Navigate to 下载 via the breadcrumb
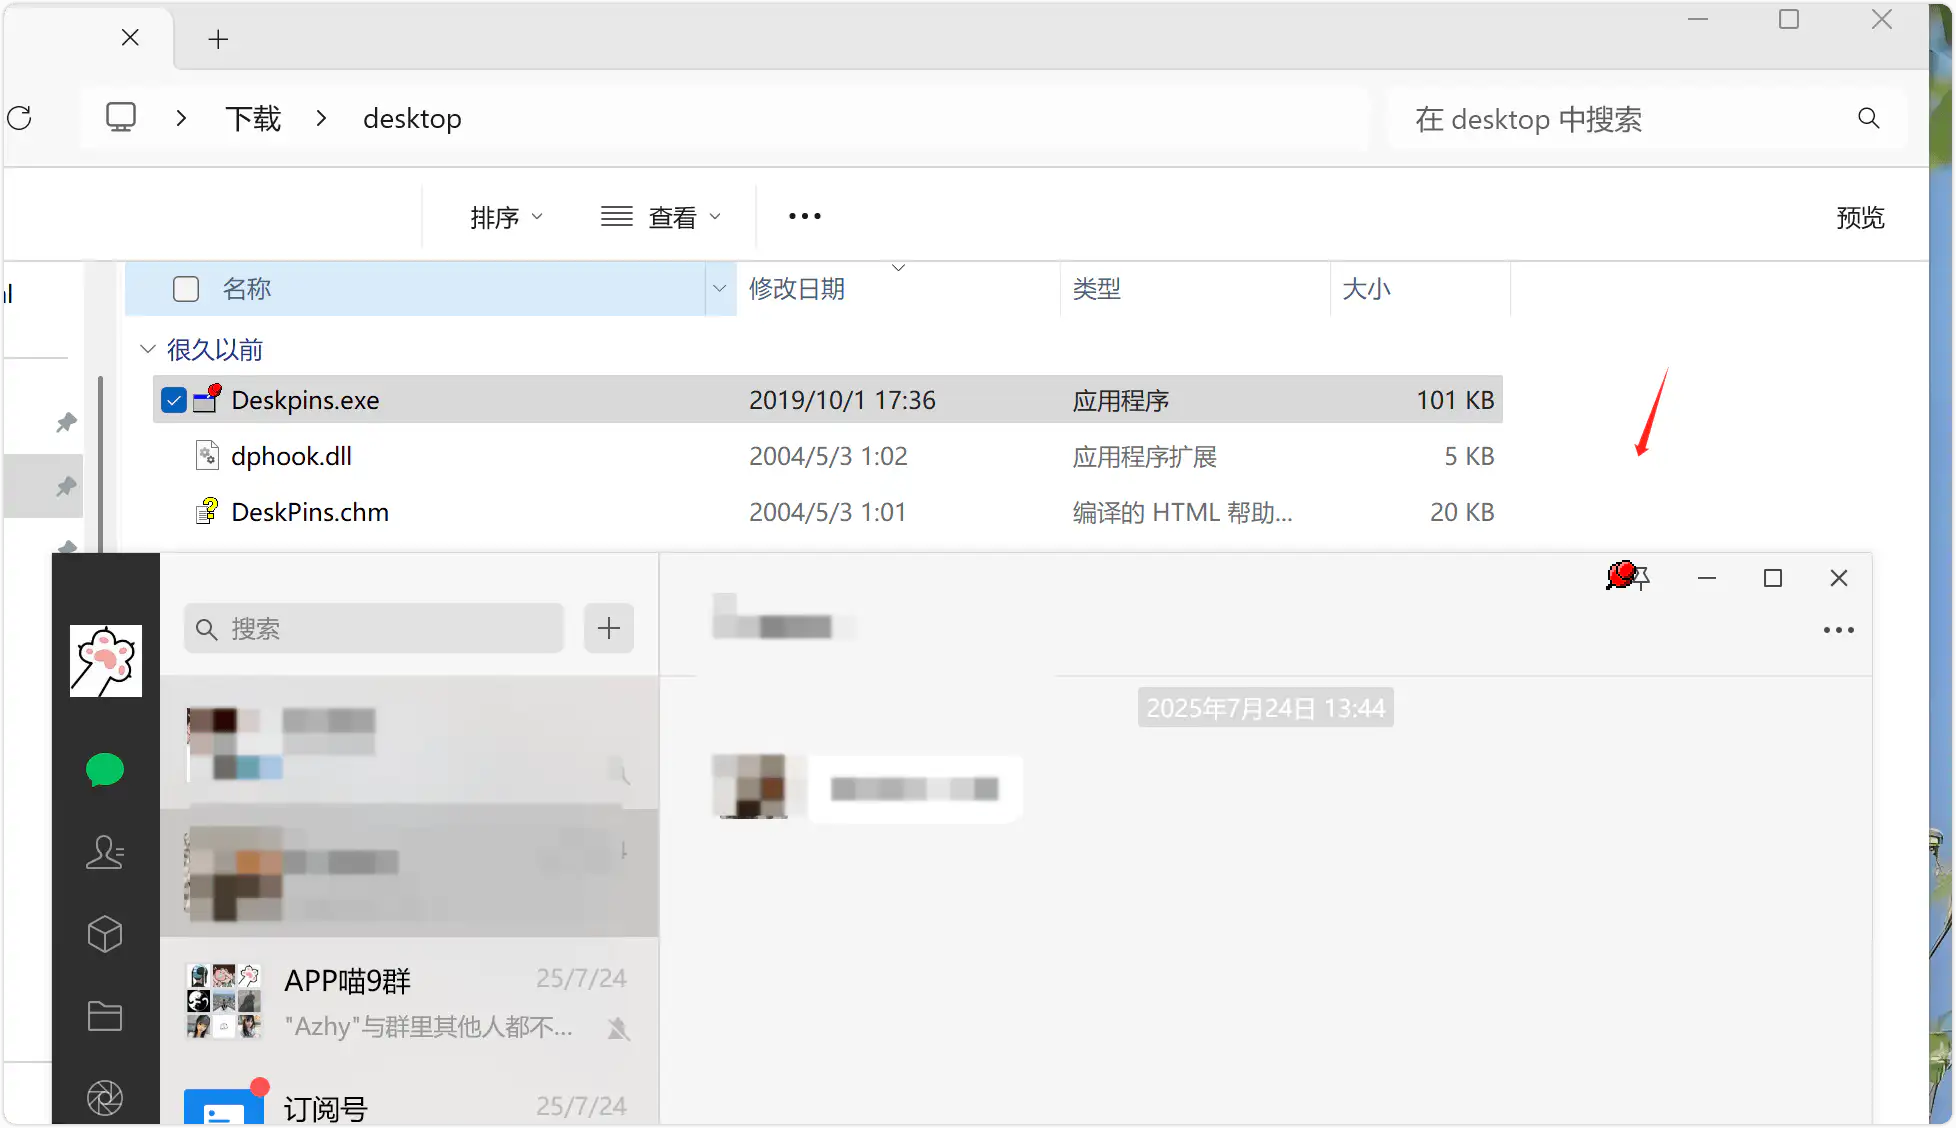The height and width of the screenshot is (1128, 1956). point(253,118)
